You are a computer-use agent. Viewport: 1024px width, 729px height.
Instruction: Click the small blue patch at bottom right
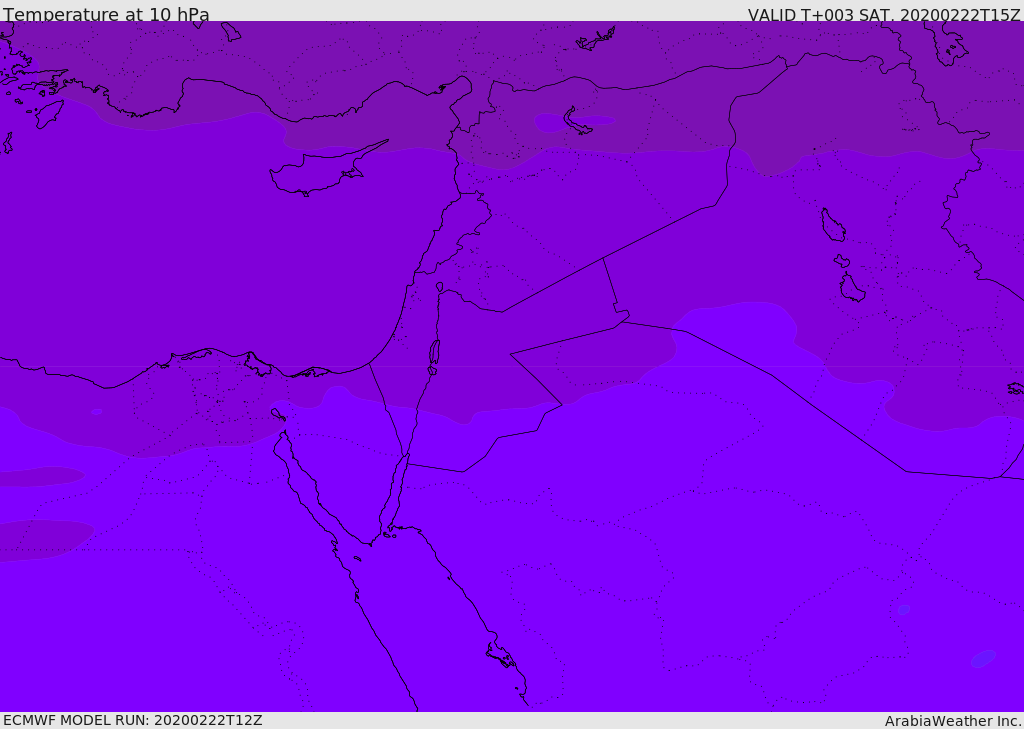click(983, 659)
